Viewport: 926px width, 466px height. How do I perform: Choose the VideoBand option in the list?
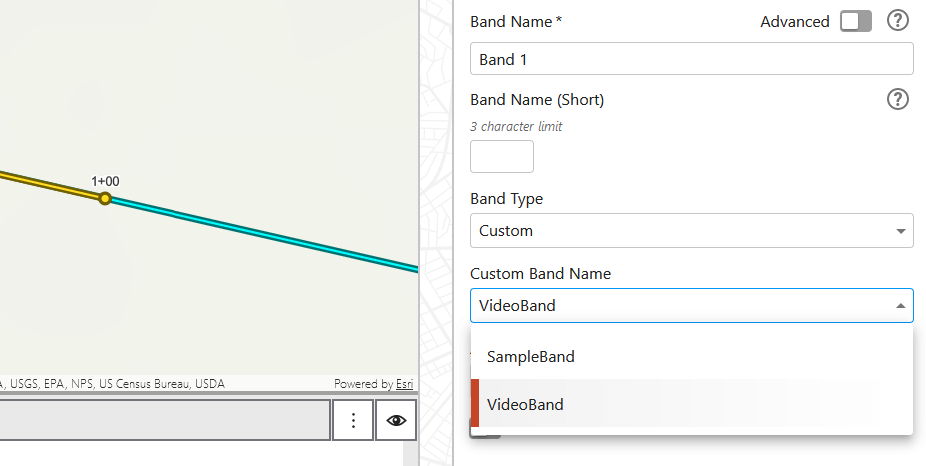click(525, 404)
